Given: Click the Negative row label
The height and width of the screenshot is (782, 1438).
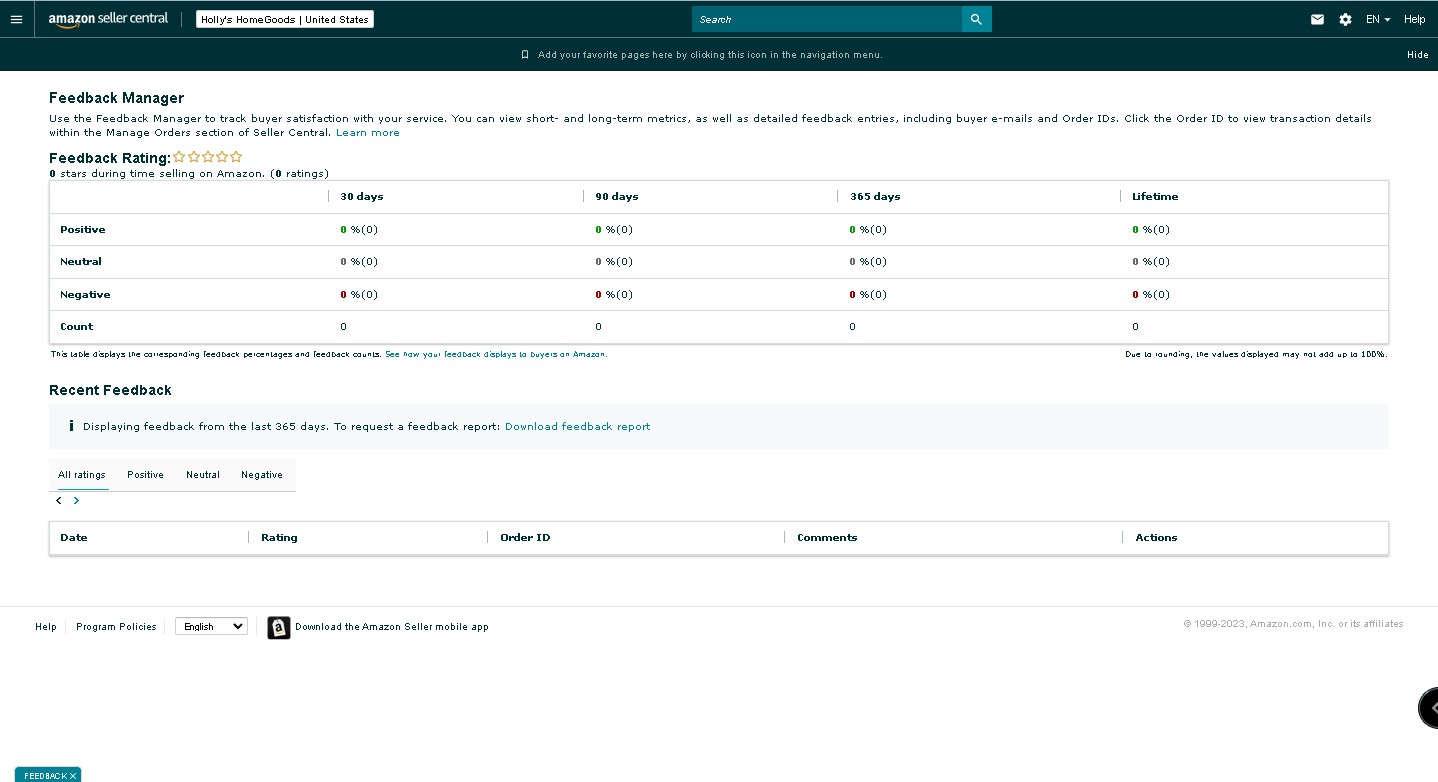Looking at the screenshot, I should pyautogui.click(x=85, y=294).
